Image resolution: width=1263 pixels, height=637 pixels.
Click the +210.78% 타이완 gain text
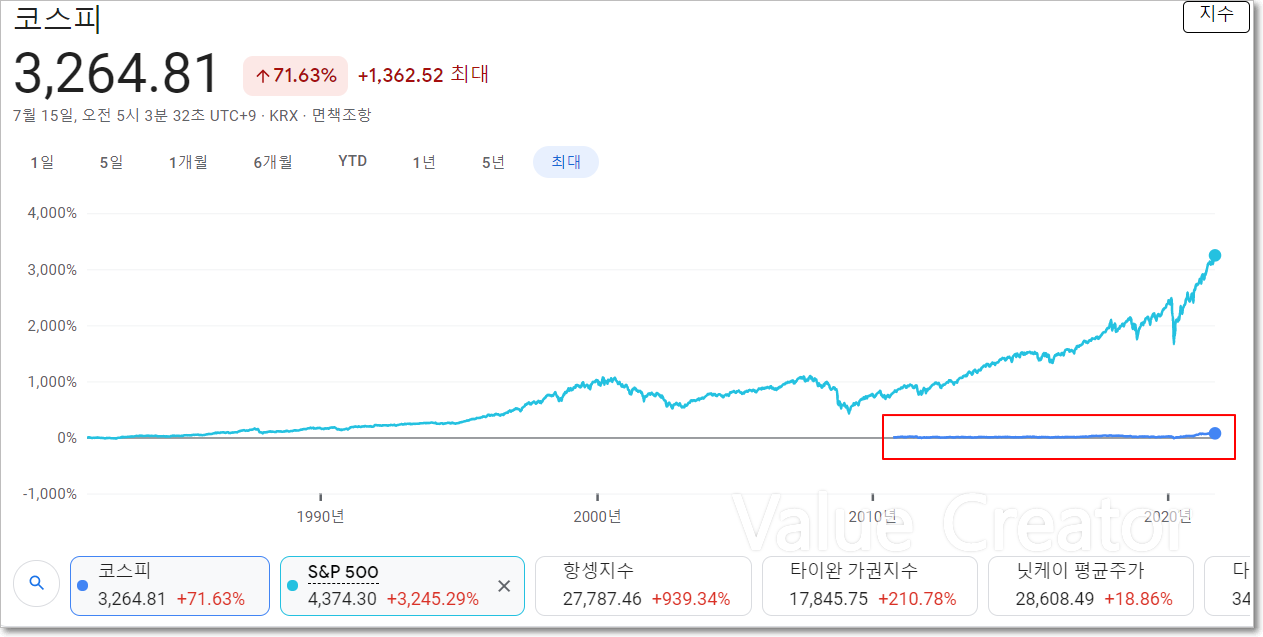pos(917,599)
